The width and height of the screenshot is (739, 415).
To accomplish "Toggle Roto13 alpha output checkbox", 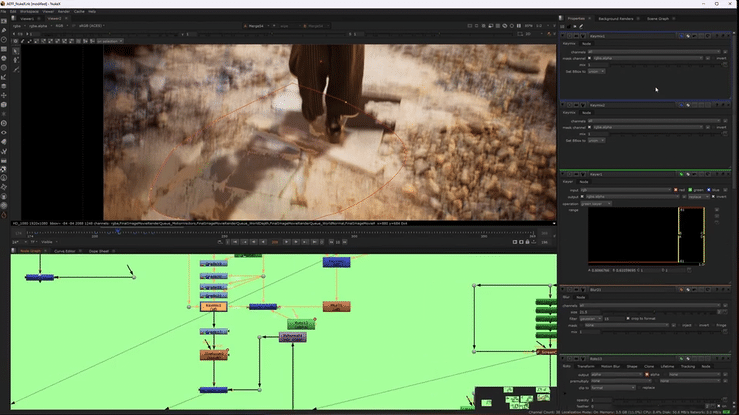I will point(647,374).
